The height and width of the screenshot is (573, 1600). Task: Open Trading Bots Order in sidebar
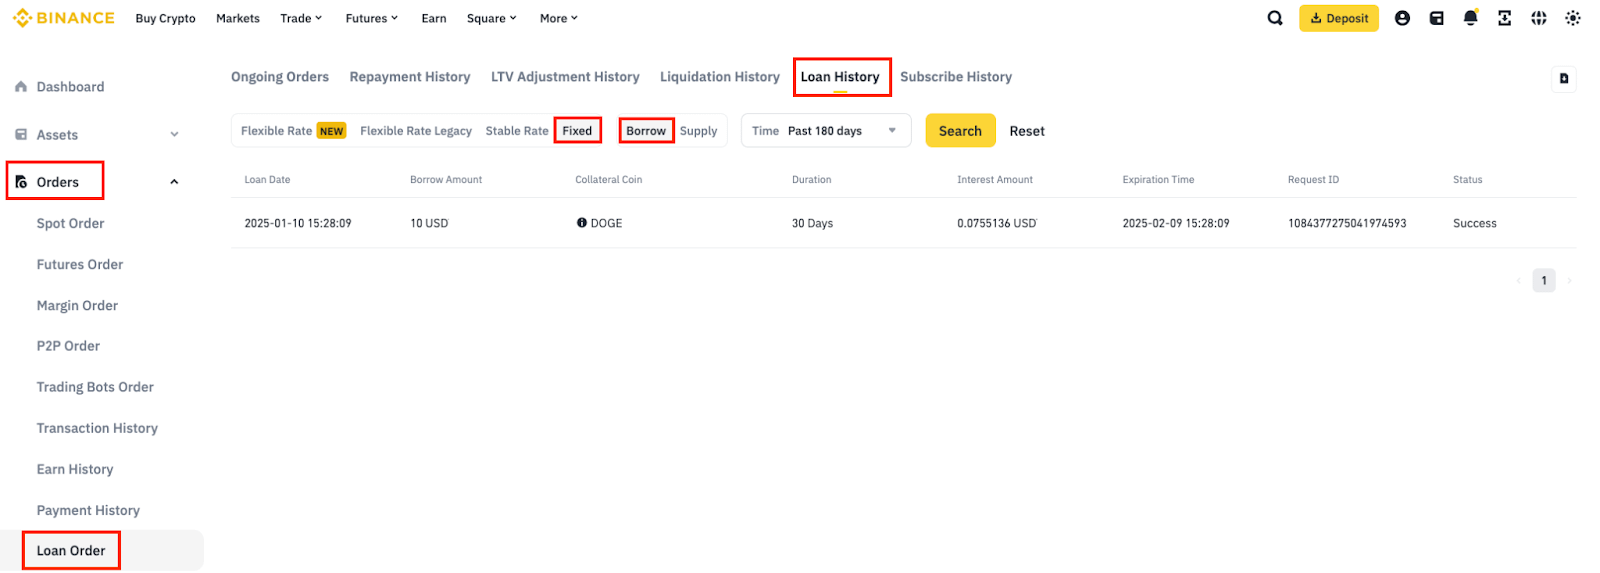point(95,387)
